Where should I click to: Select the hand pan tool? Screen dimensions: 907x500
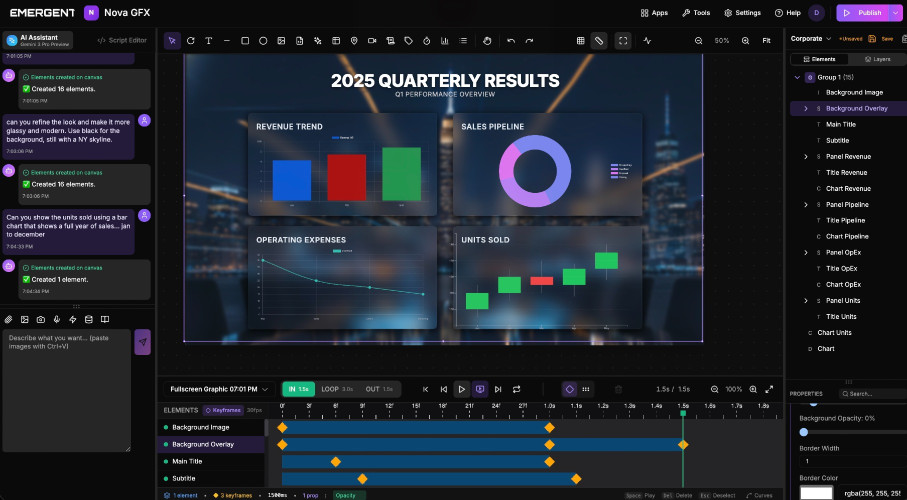[x=487, y=41]
